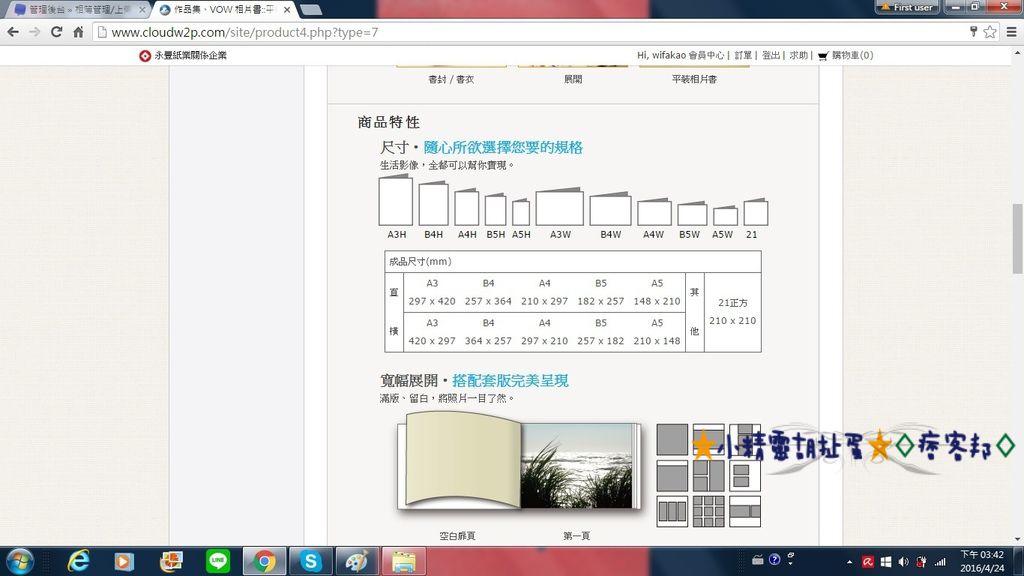
Task: Reload the current page
Action: pos(57,32)
